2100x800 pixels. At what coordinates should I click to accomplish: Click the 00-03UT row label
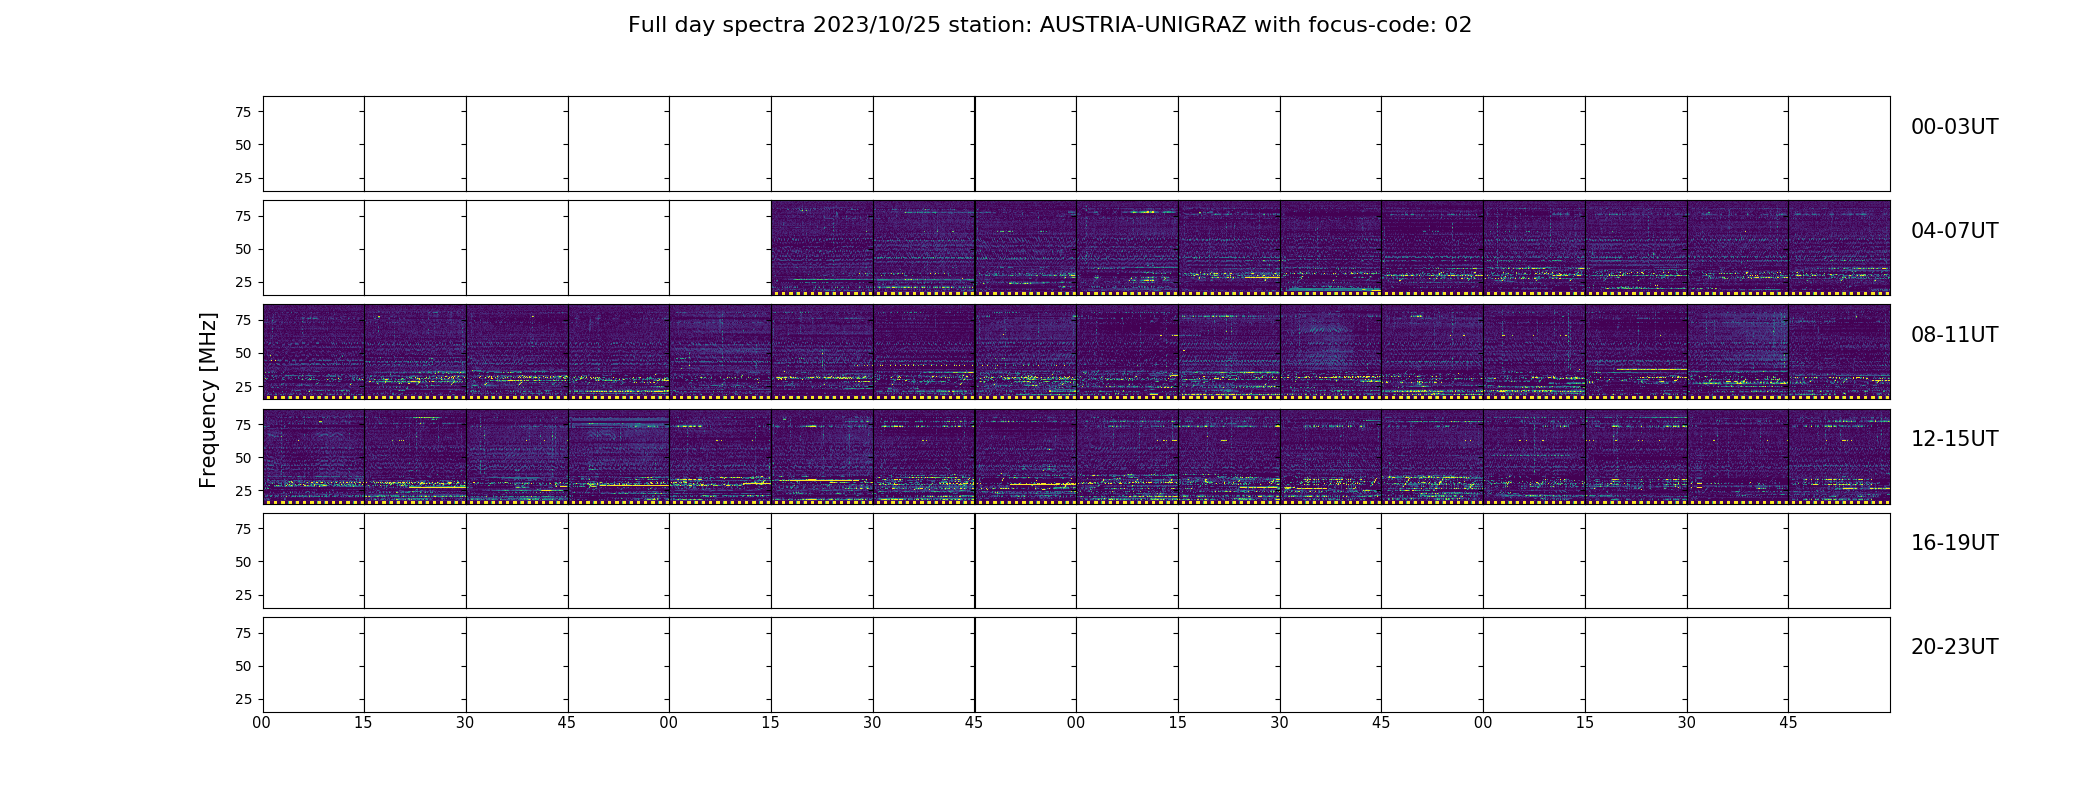pyautogui.click(x=1954, y=127)
